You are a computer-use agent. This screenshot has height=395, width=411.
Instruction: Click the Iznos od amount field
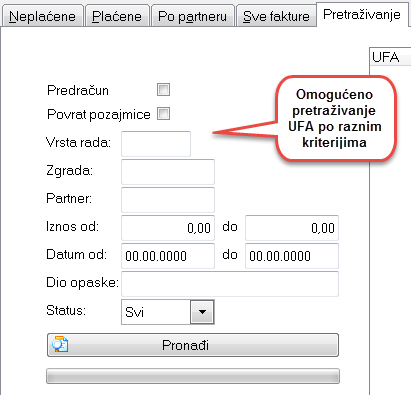tap(168, 228)
